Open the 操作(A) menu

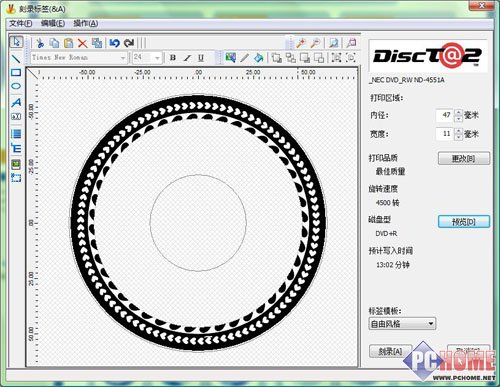86,23
